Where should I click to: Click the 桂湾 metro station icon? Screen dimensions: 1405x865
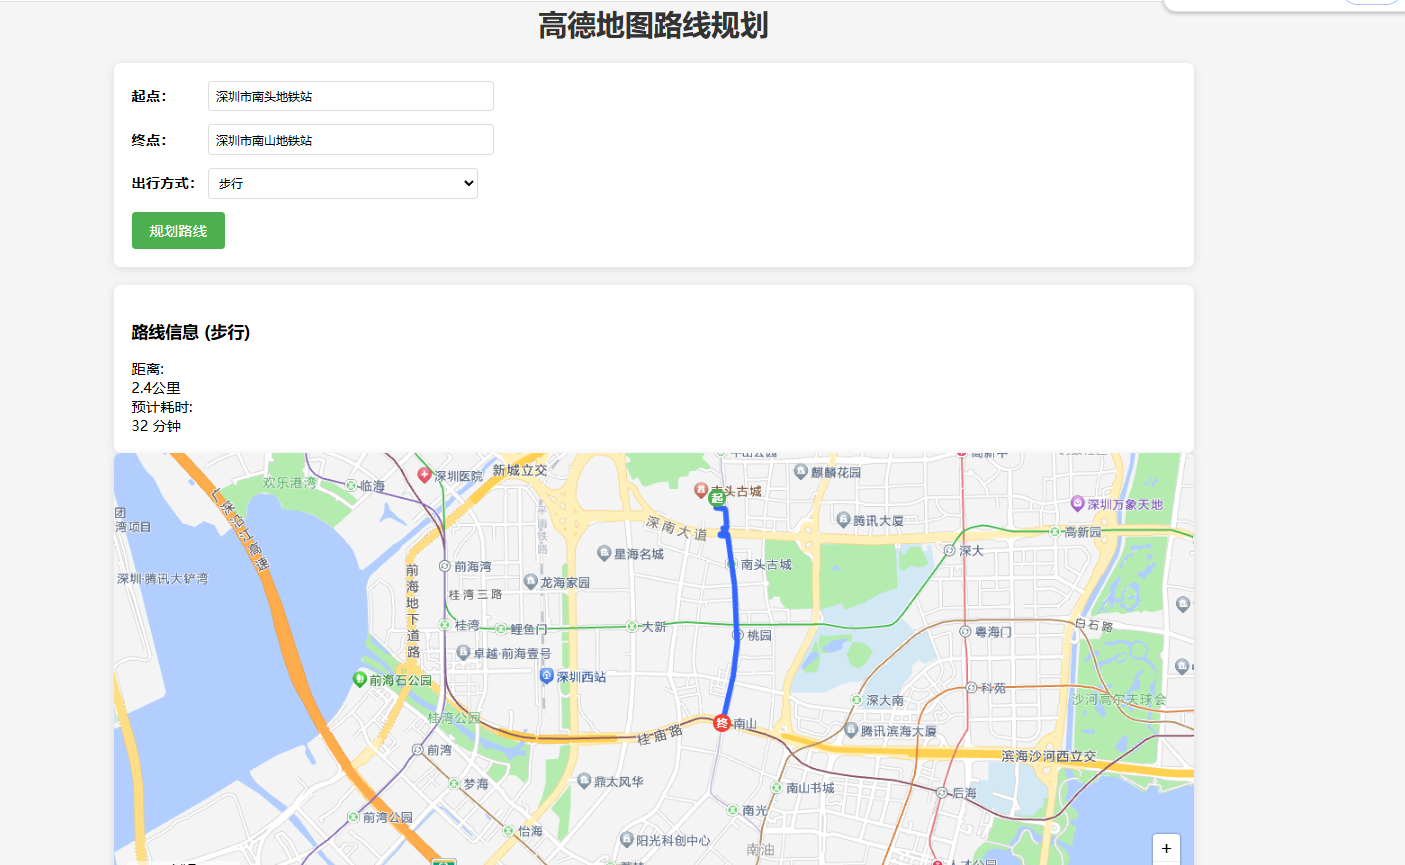(x=446, y=624)
